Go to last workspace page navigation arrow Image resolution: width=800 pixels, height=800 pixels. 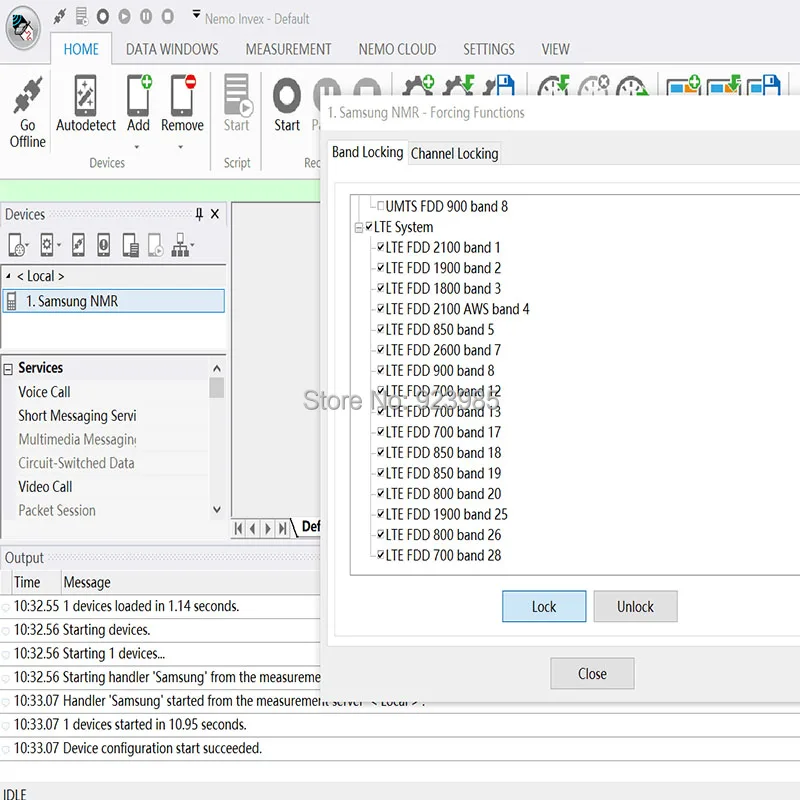pyautogui.click(x=283, y=528)
